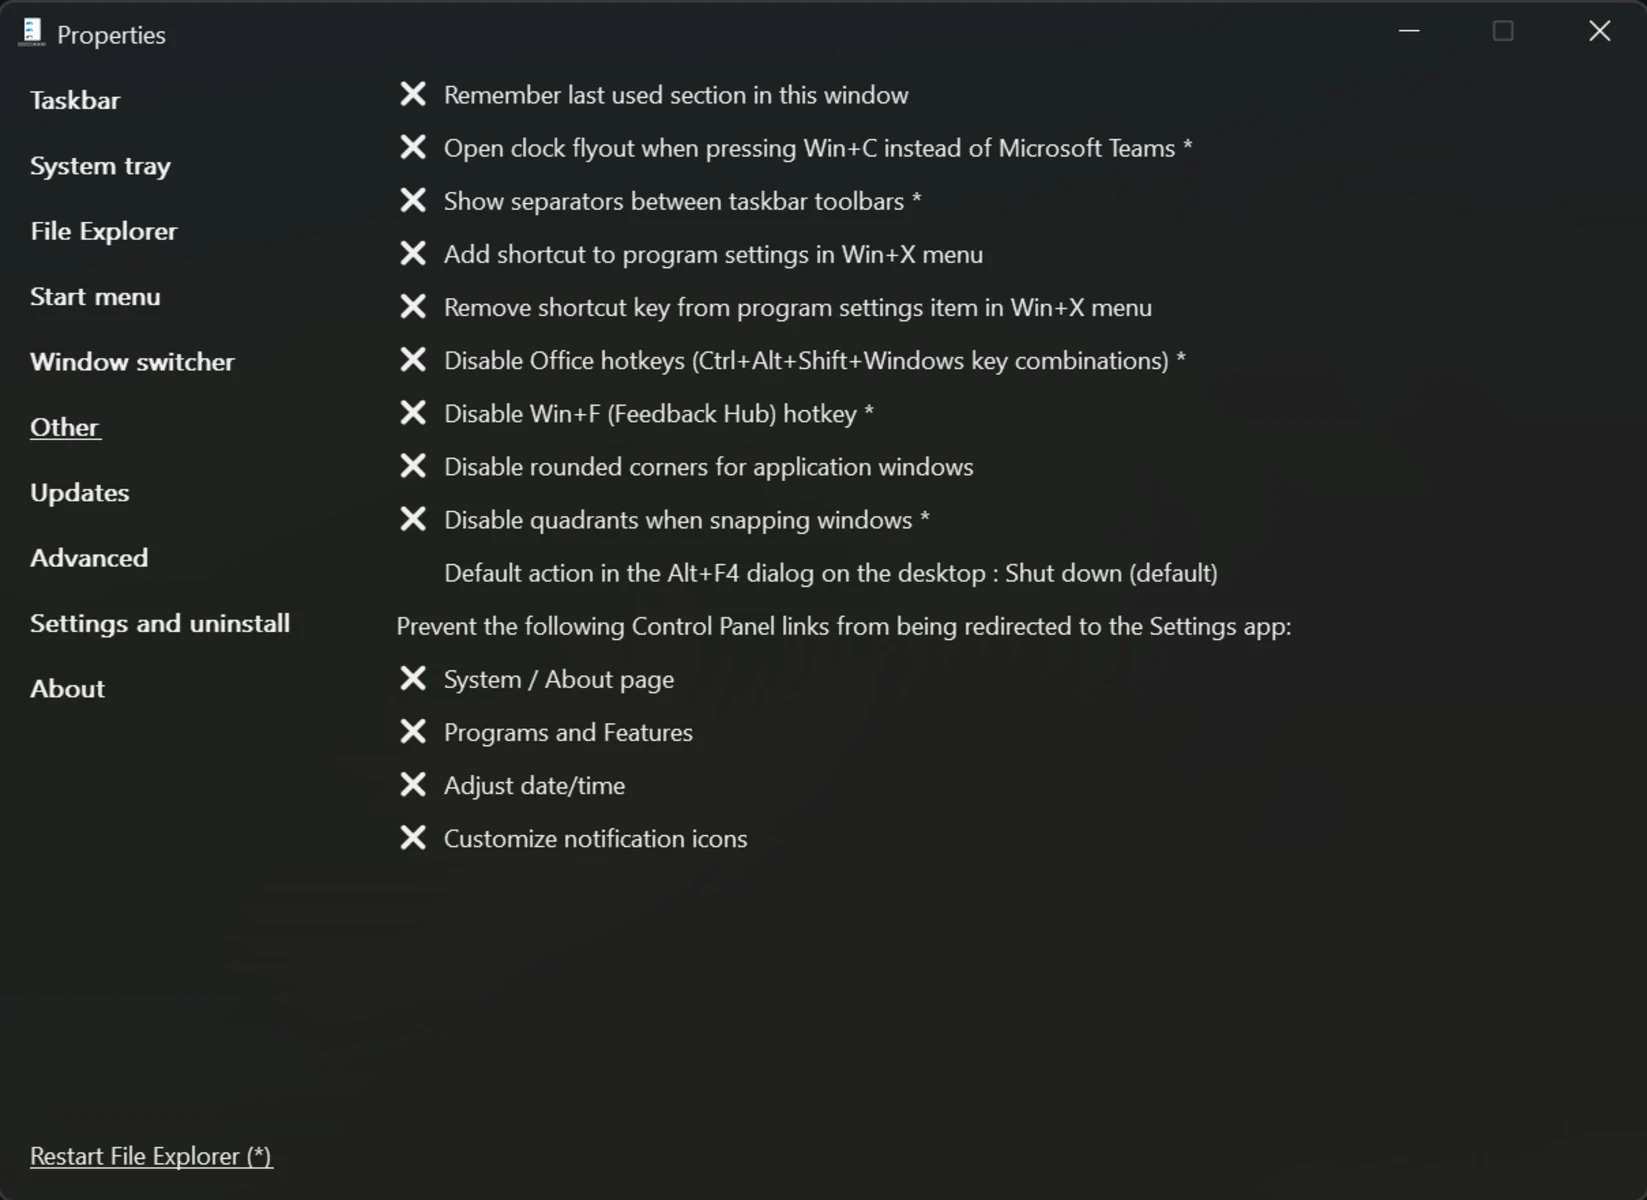Open the Advanced section
Image resolution: width=1647 pixels, height=1200 pixels.
[x=89, y=558]
